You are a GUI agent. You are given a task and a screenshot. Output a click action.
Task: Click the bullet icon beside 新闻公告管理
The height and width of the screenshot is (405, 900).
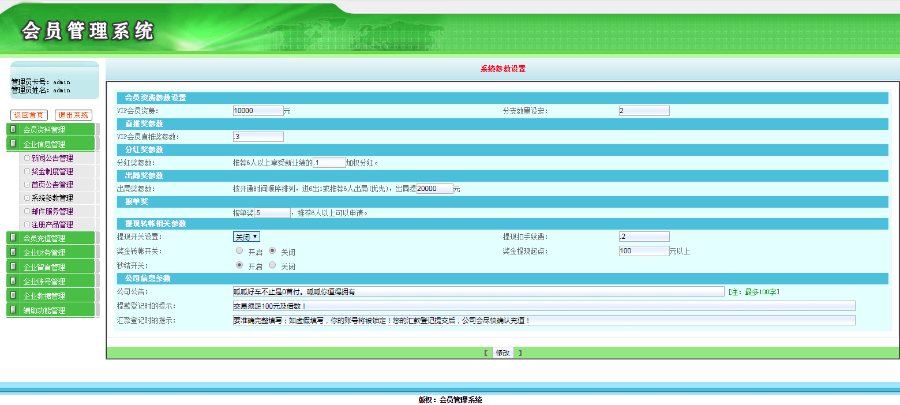(x=26, y=158)
